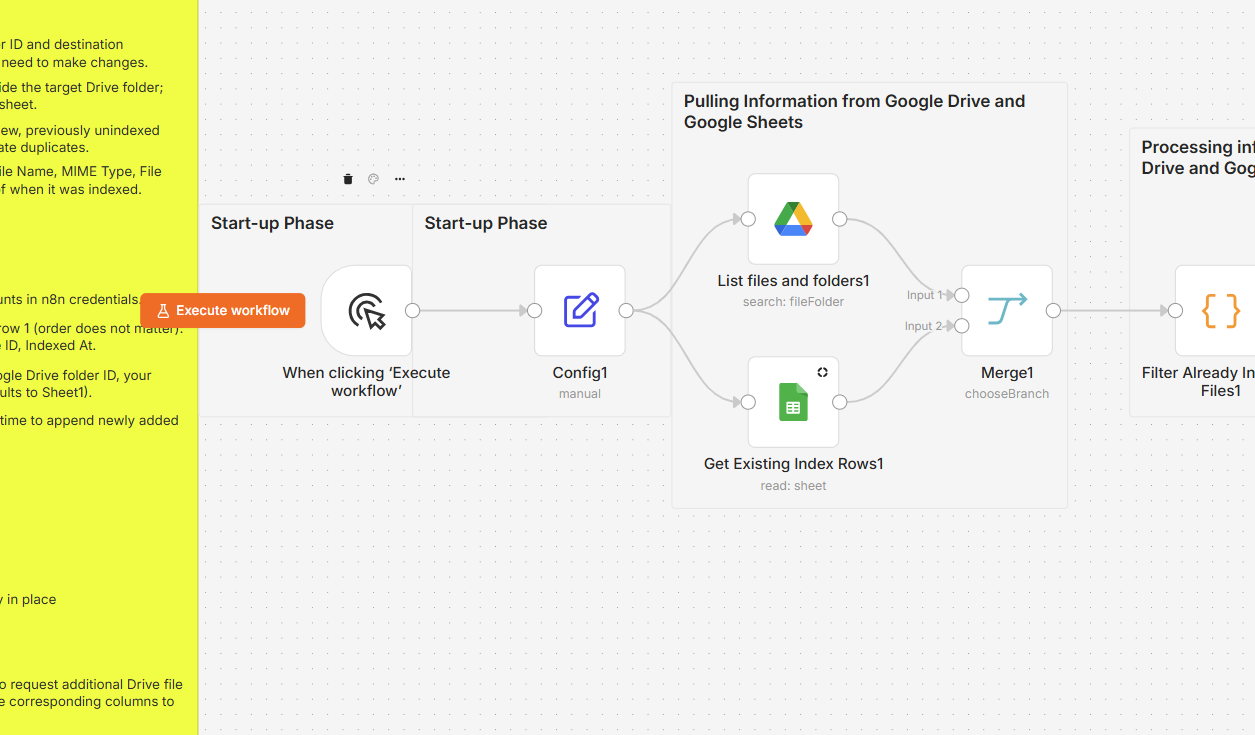Click output connector of the trigger node
Image resolution: width=1255 pixels, height=735 pixels.
pos(412,311)
